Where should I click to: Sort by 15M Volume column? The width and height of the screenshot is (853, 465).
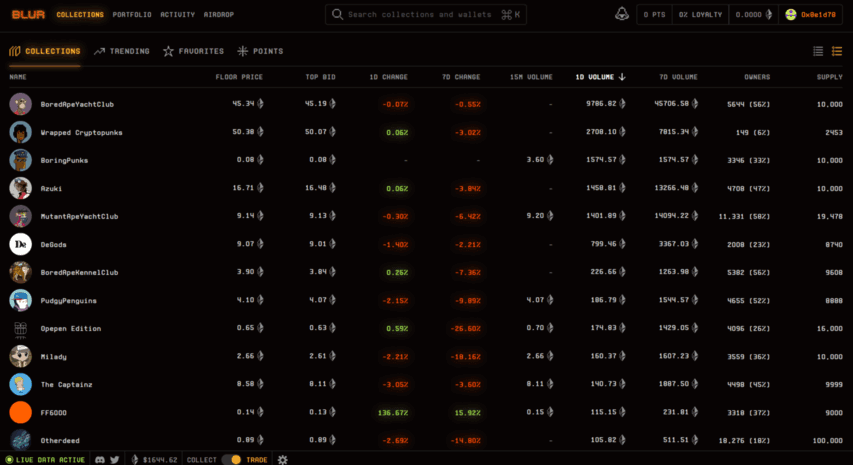pyautogui.click(x=531, y=77)
